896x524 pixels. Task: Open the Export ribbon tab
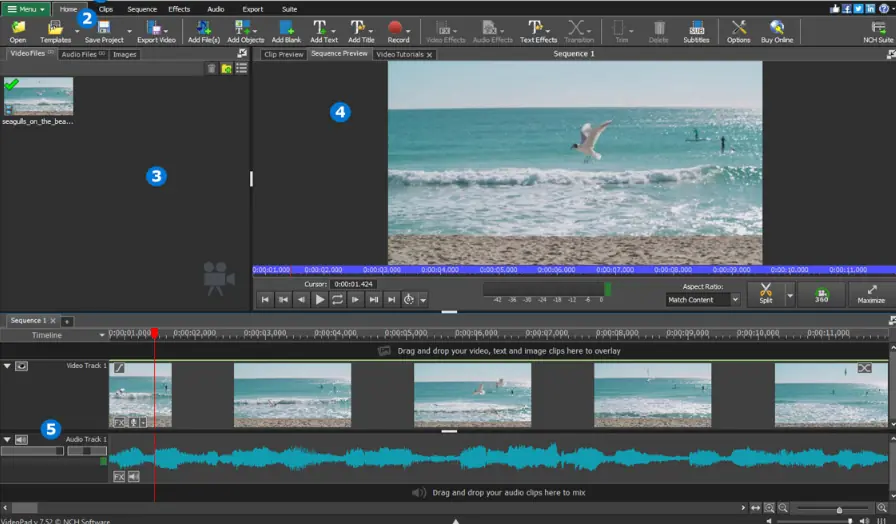coord(253,9)
